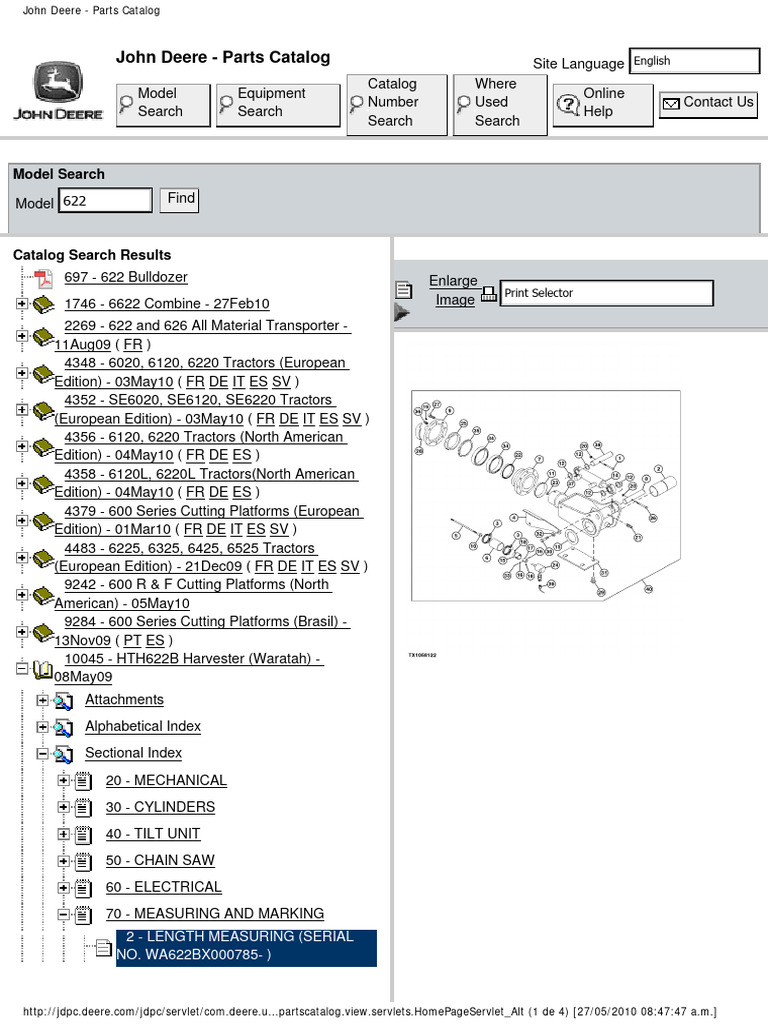
Task: Click the book icon for catalog 4352
Action: pyautogui.click(x=43, y=410)
